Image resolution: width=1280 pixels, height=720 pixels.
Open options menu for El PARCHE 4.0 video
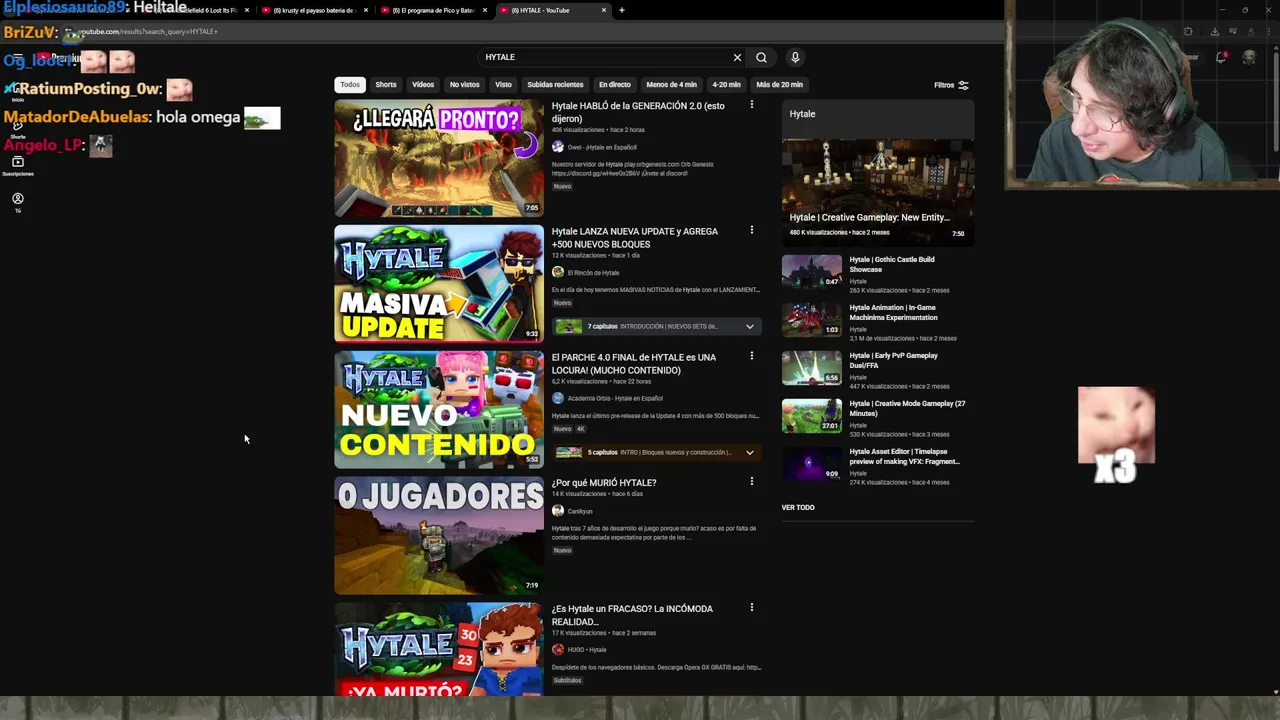click(x=752, y=356)
